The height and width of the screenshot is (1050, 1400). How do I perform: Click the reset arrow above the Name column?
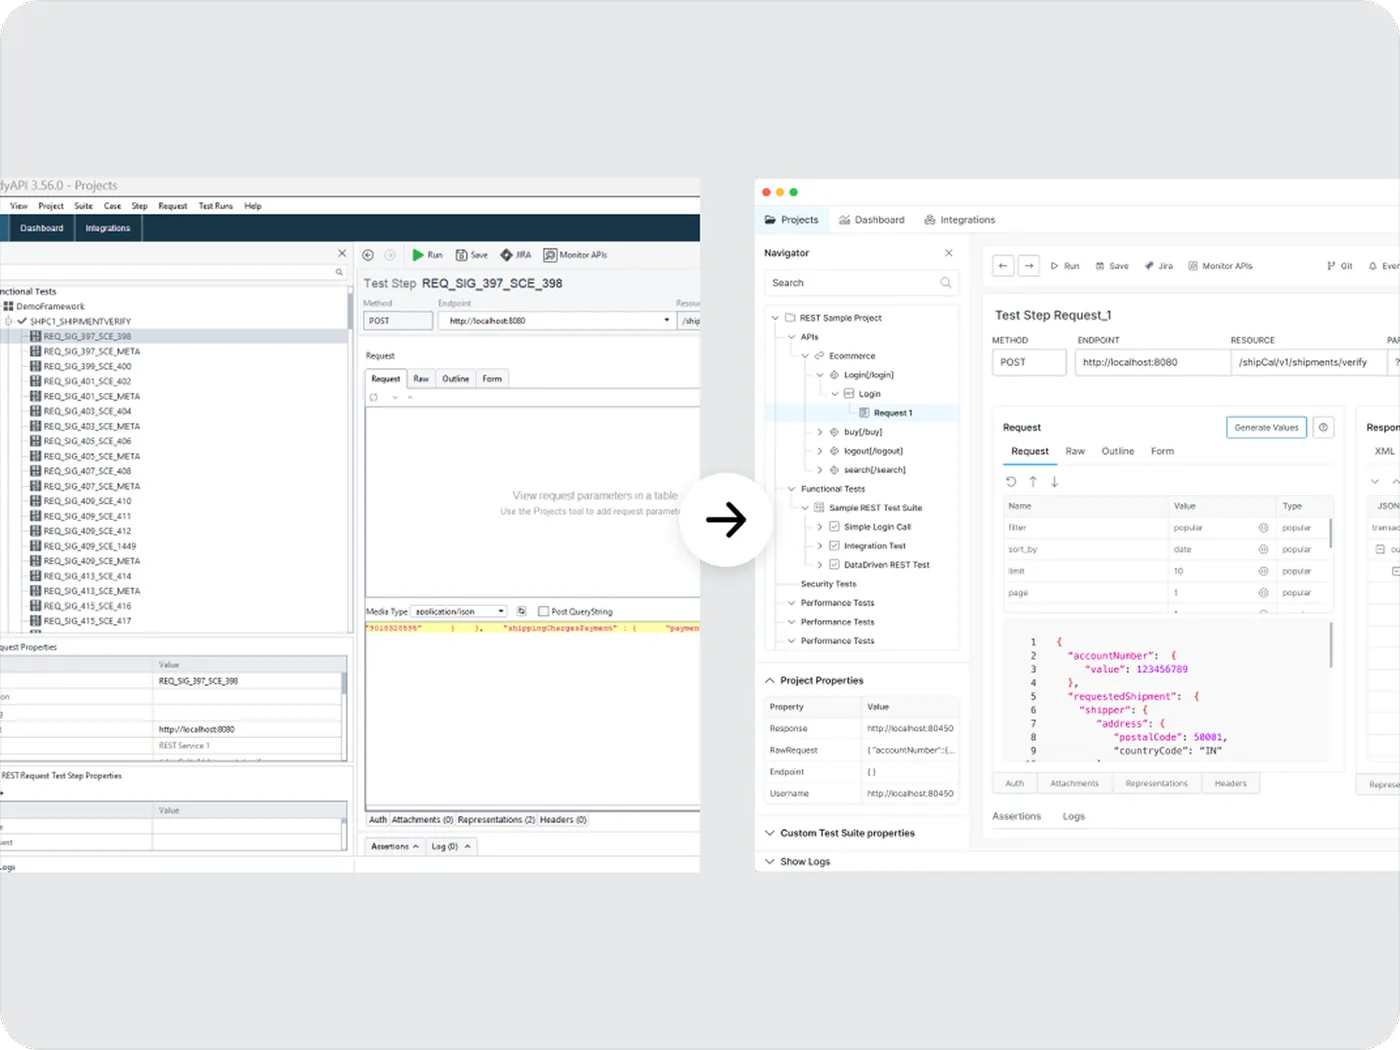(x=1011, y=482)
